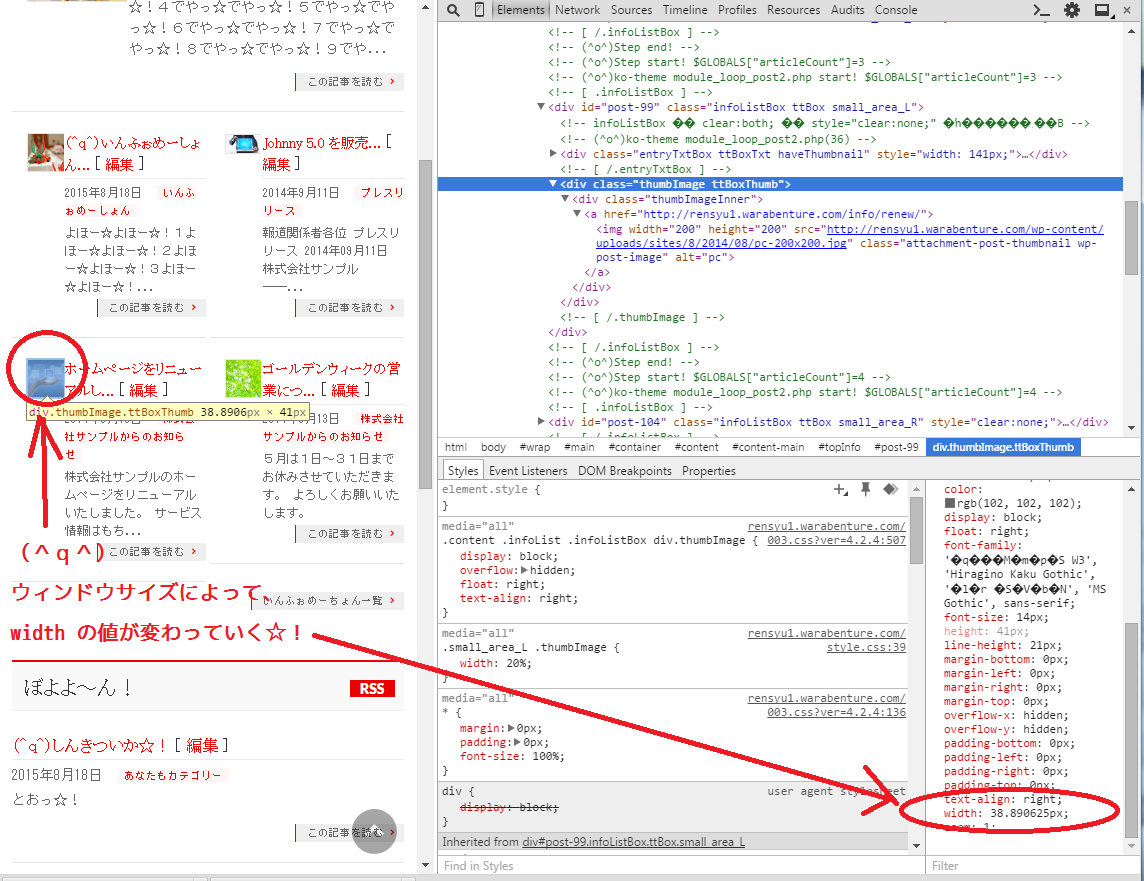The width and height of the screenshot is (1144, 881).
Task: Click the computed styles Filter field
Action: [1025, 866]
